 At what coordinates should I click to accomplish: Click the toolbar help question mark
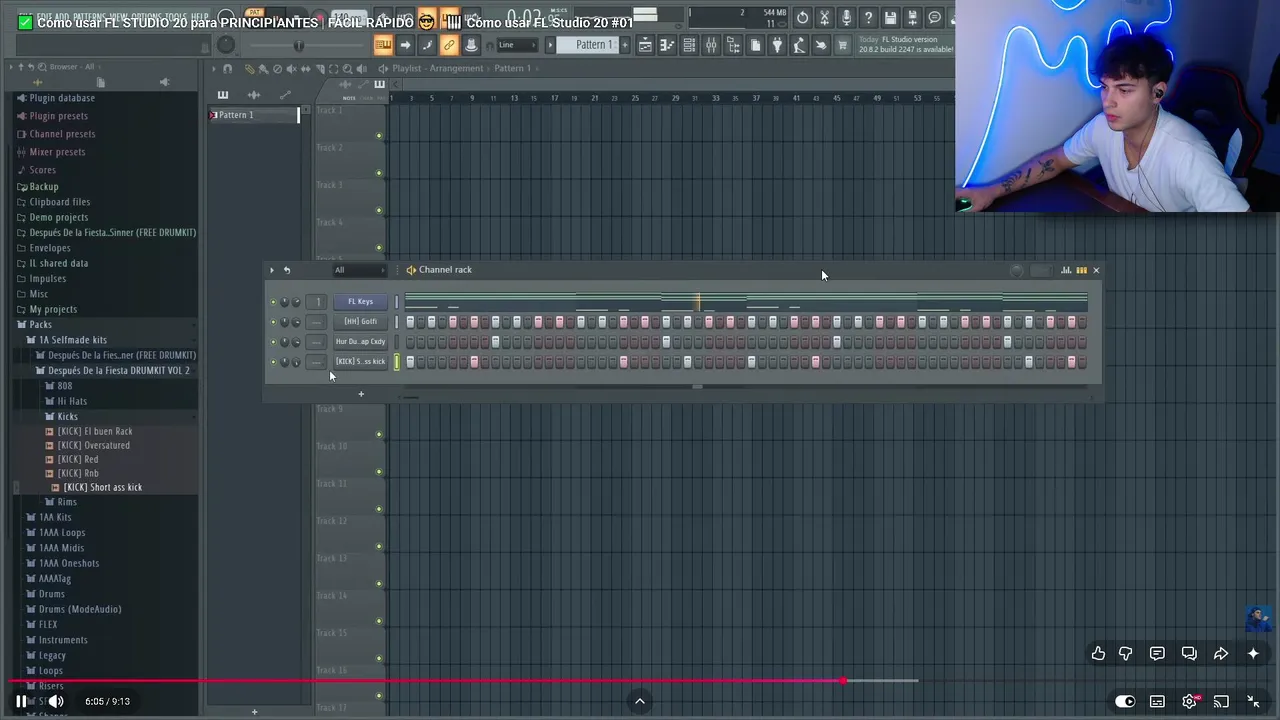[x=868, y=17]
